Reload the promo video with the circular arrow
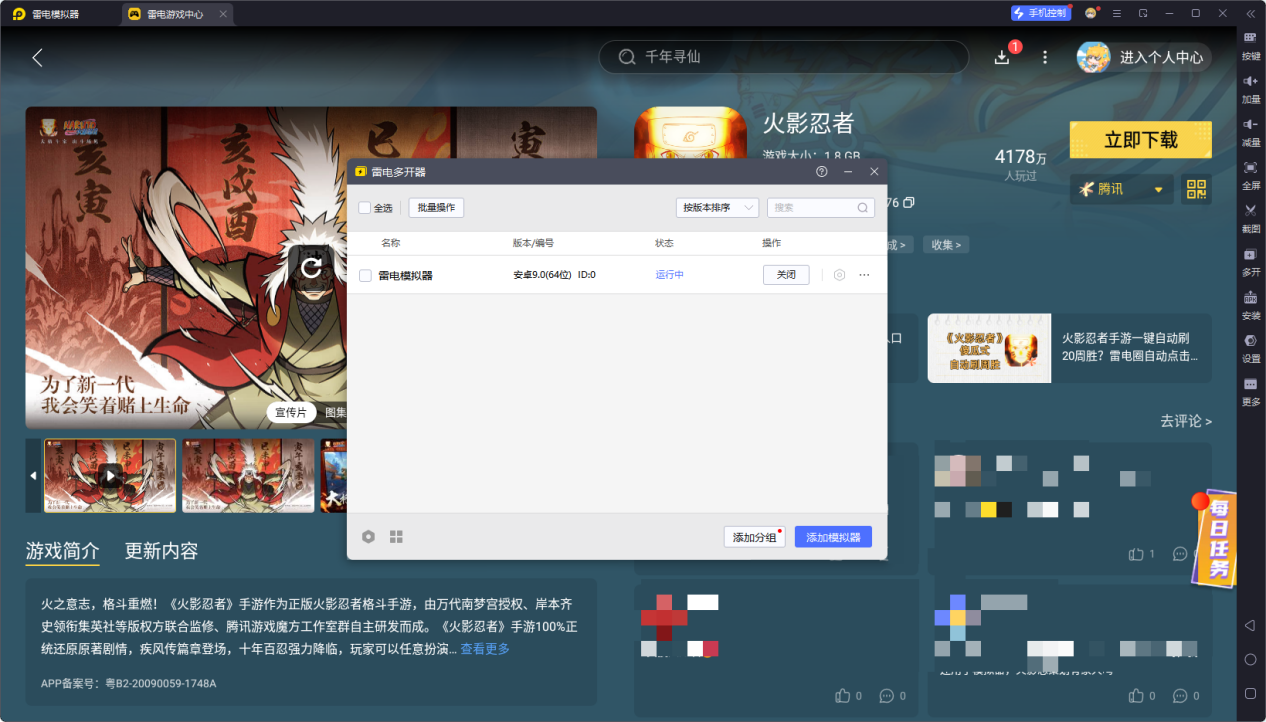The height and width of the screenshot is (722, 1266). 311,267
